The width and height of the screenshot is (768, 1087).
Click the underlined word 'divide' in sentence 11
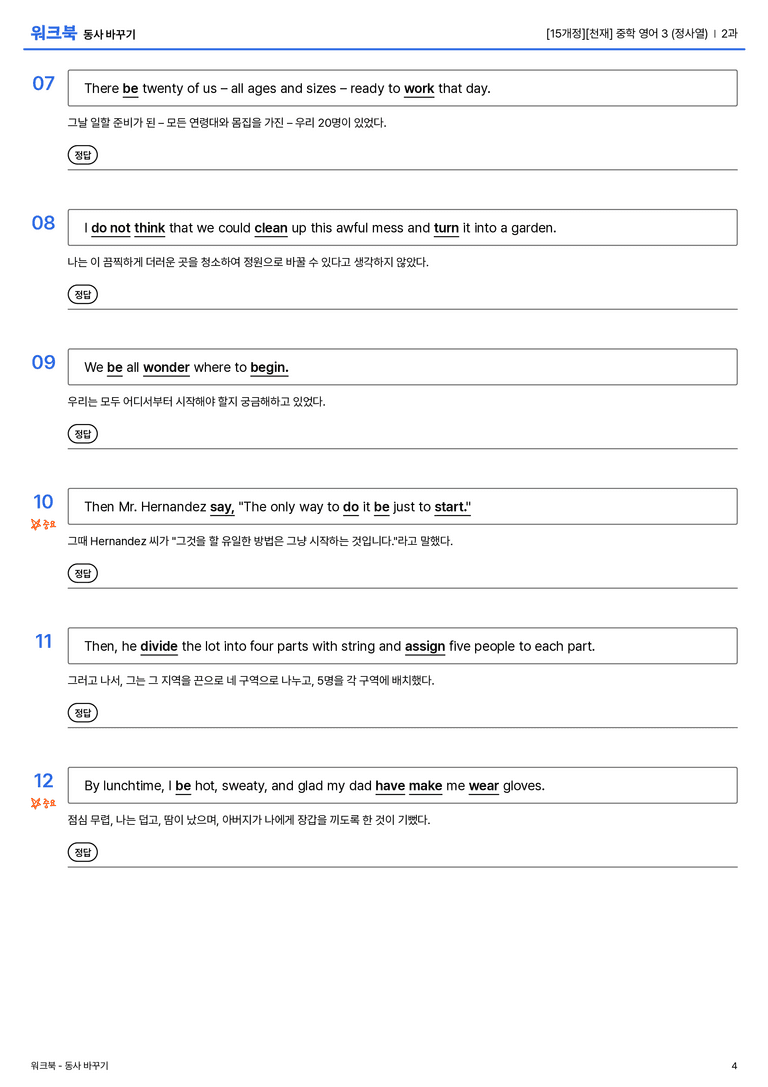159,646
